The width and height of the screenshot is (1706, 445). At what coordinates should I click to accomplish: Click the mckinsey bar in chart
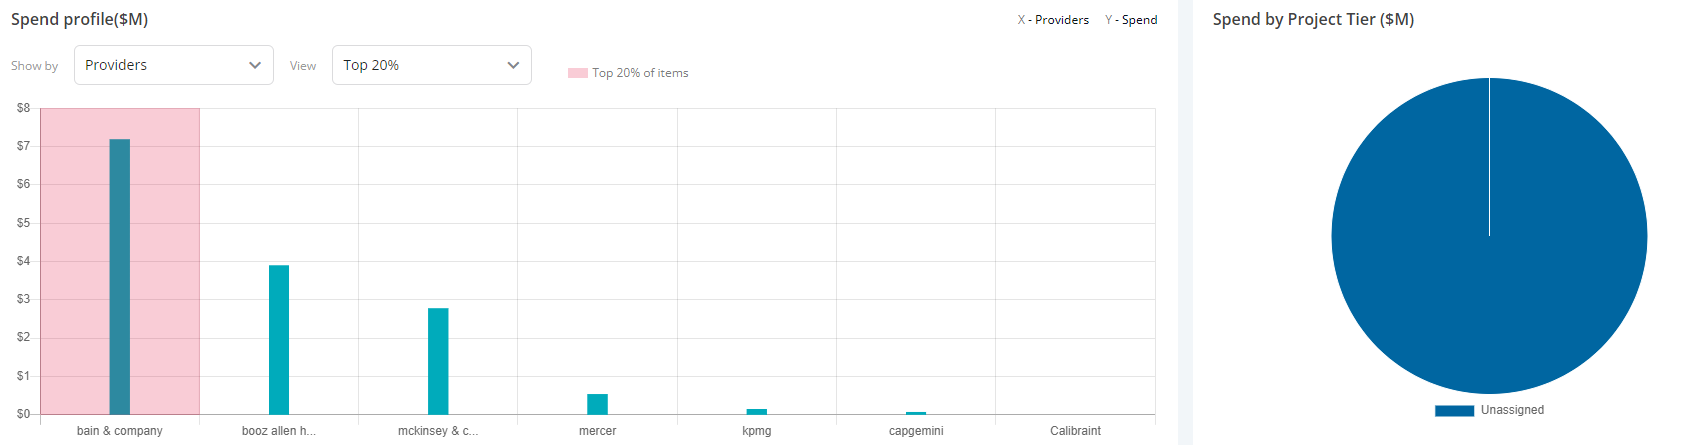[438, 361]
